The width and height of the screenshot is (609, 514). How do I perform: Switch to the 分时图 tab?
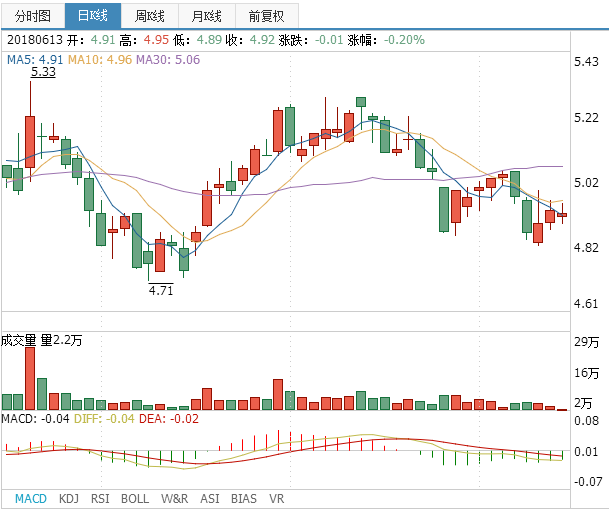[33, 16]
